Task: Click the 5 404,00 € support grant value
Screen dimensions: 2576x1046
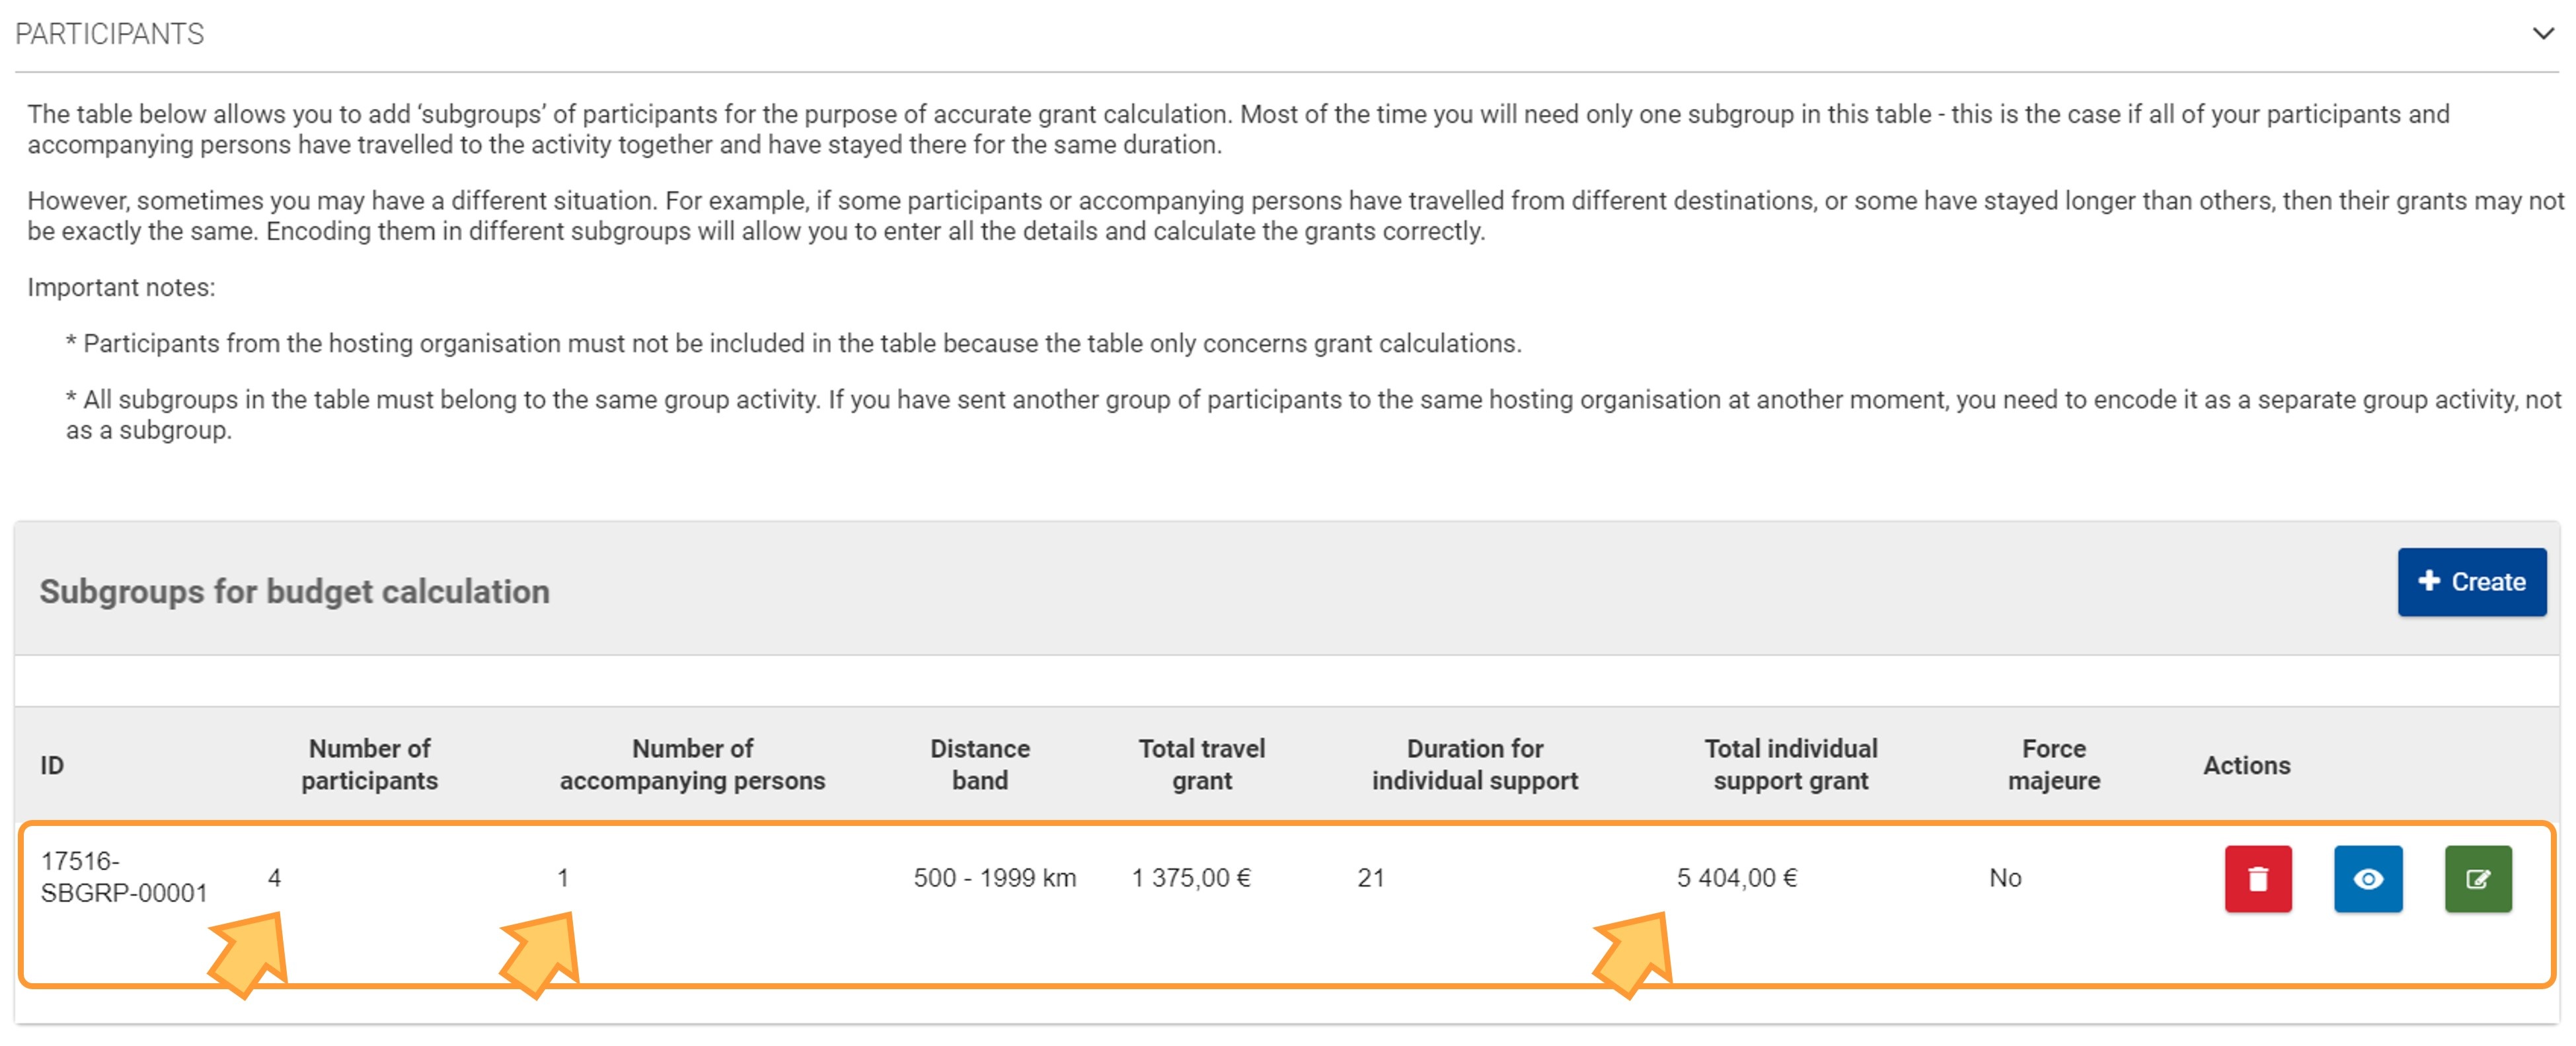Action: tap(1736, 878)
